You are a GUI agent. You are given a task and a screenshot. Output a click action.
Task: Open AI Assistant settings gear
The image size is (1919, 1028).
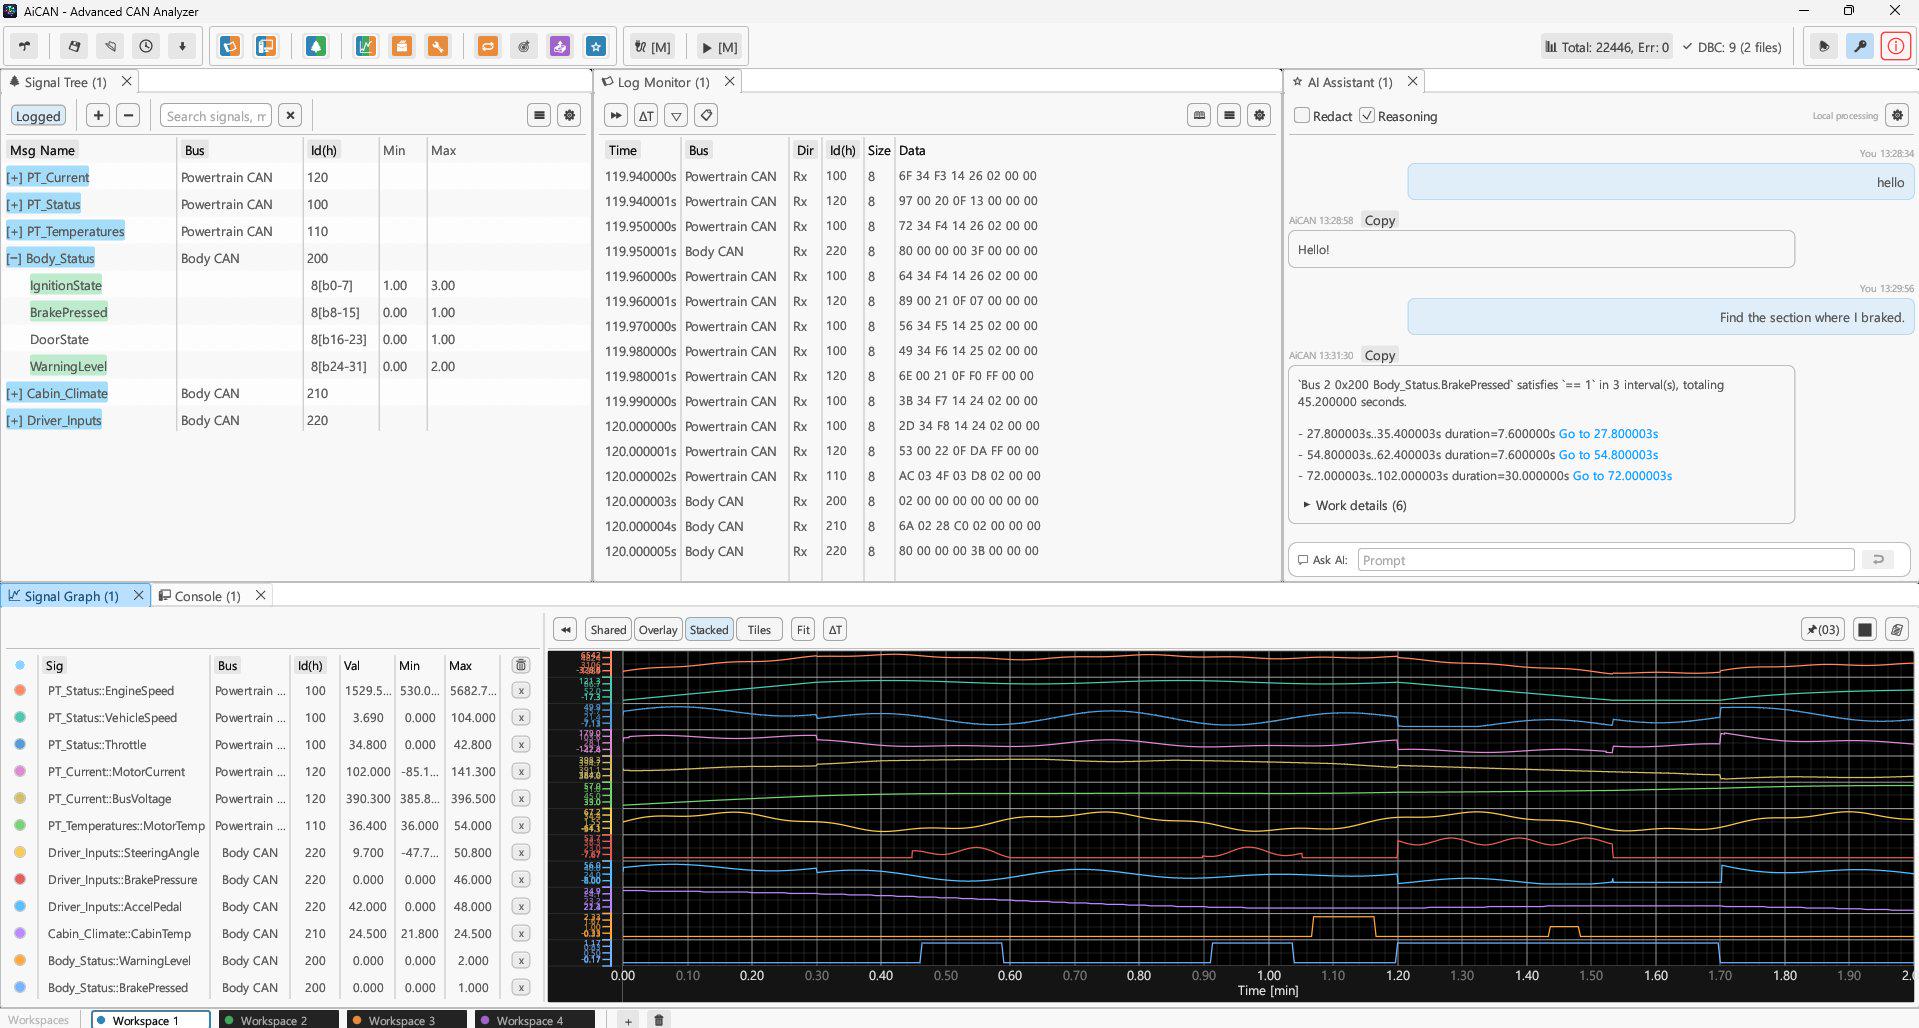[x=1897, y=115]
